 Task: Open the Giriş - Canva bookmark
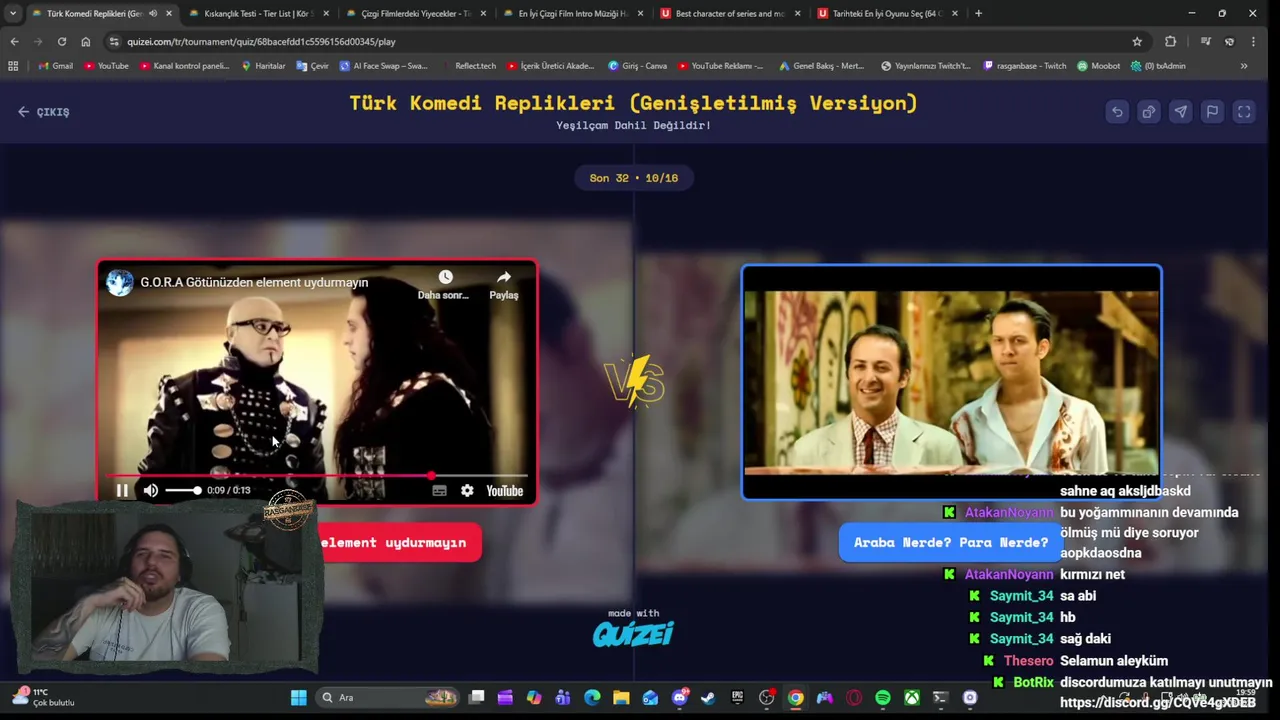[x=638, y=66]
